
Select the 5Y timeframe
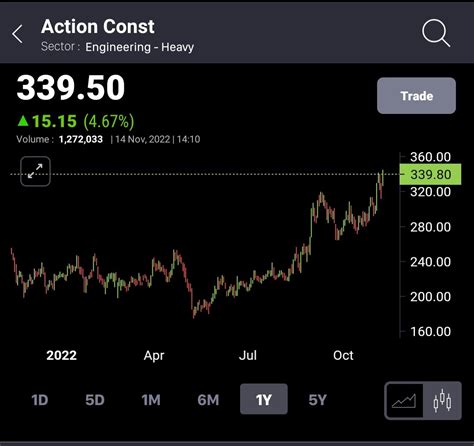(318, 400)
